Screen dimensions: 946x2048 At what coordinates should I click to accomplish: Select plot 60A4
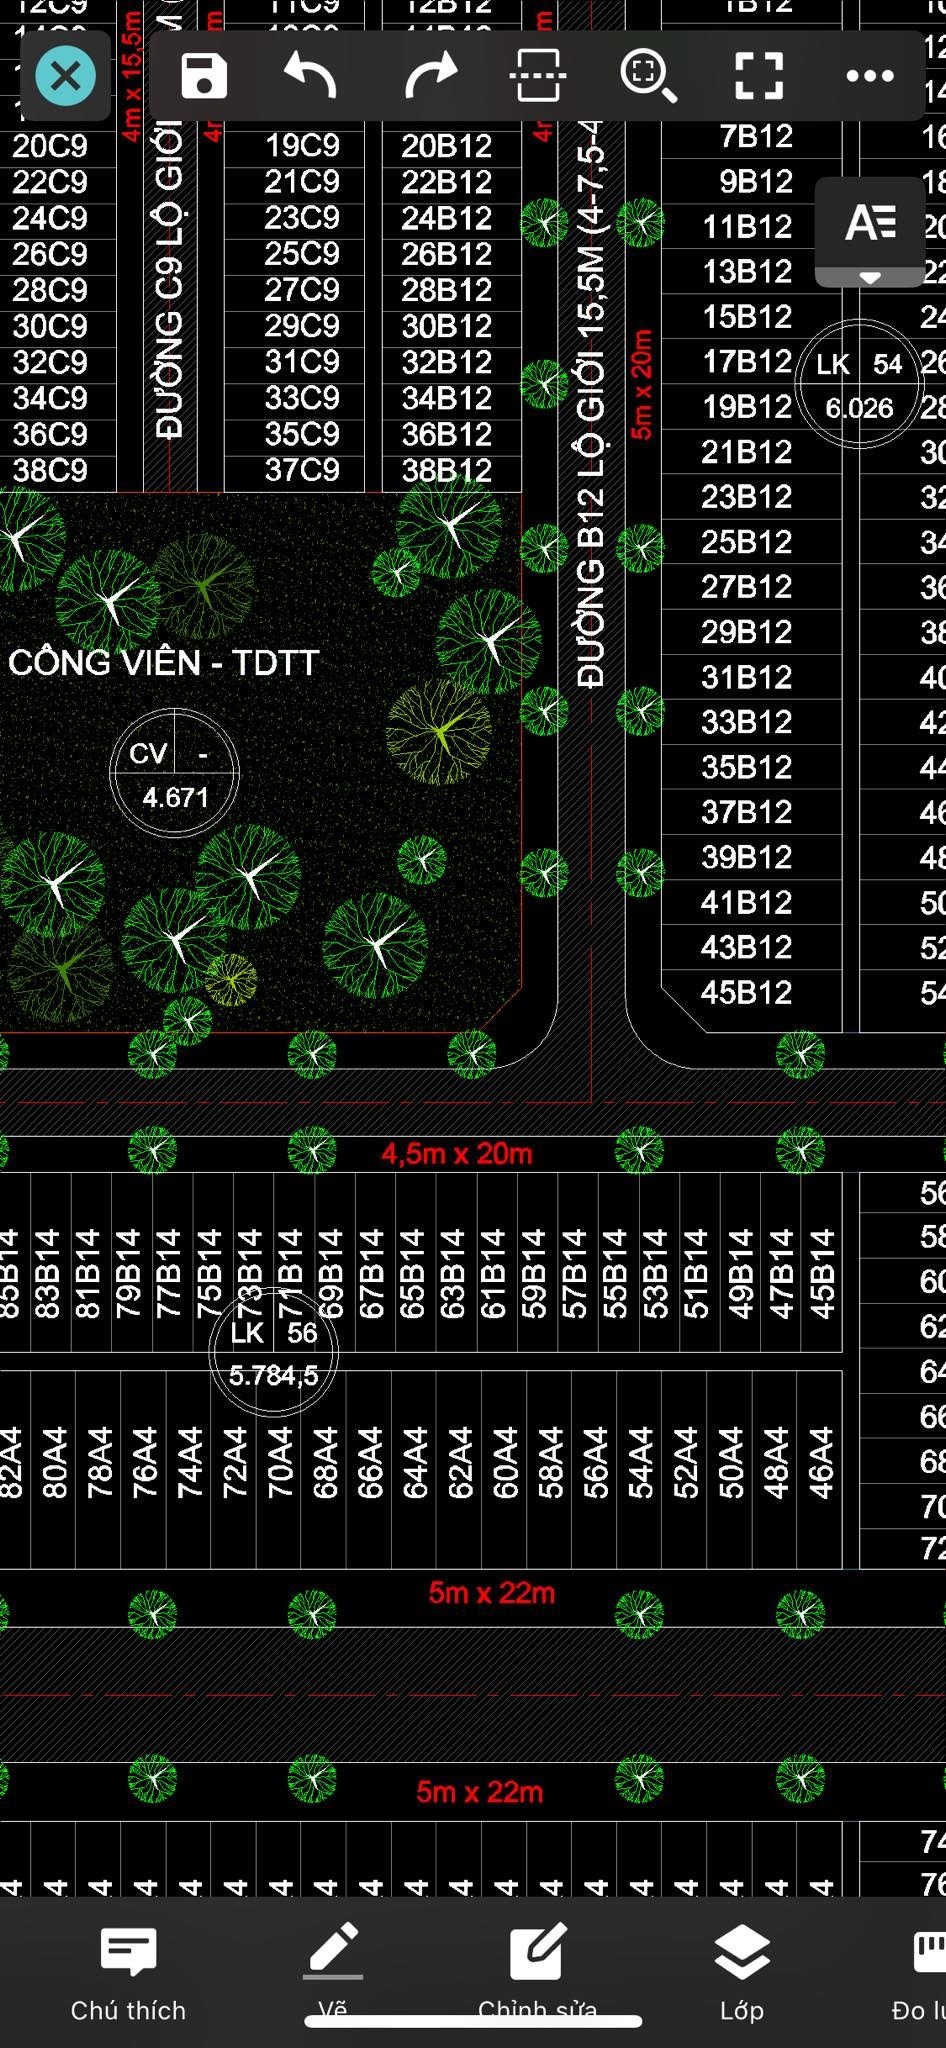point(505,1462)
